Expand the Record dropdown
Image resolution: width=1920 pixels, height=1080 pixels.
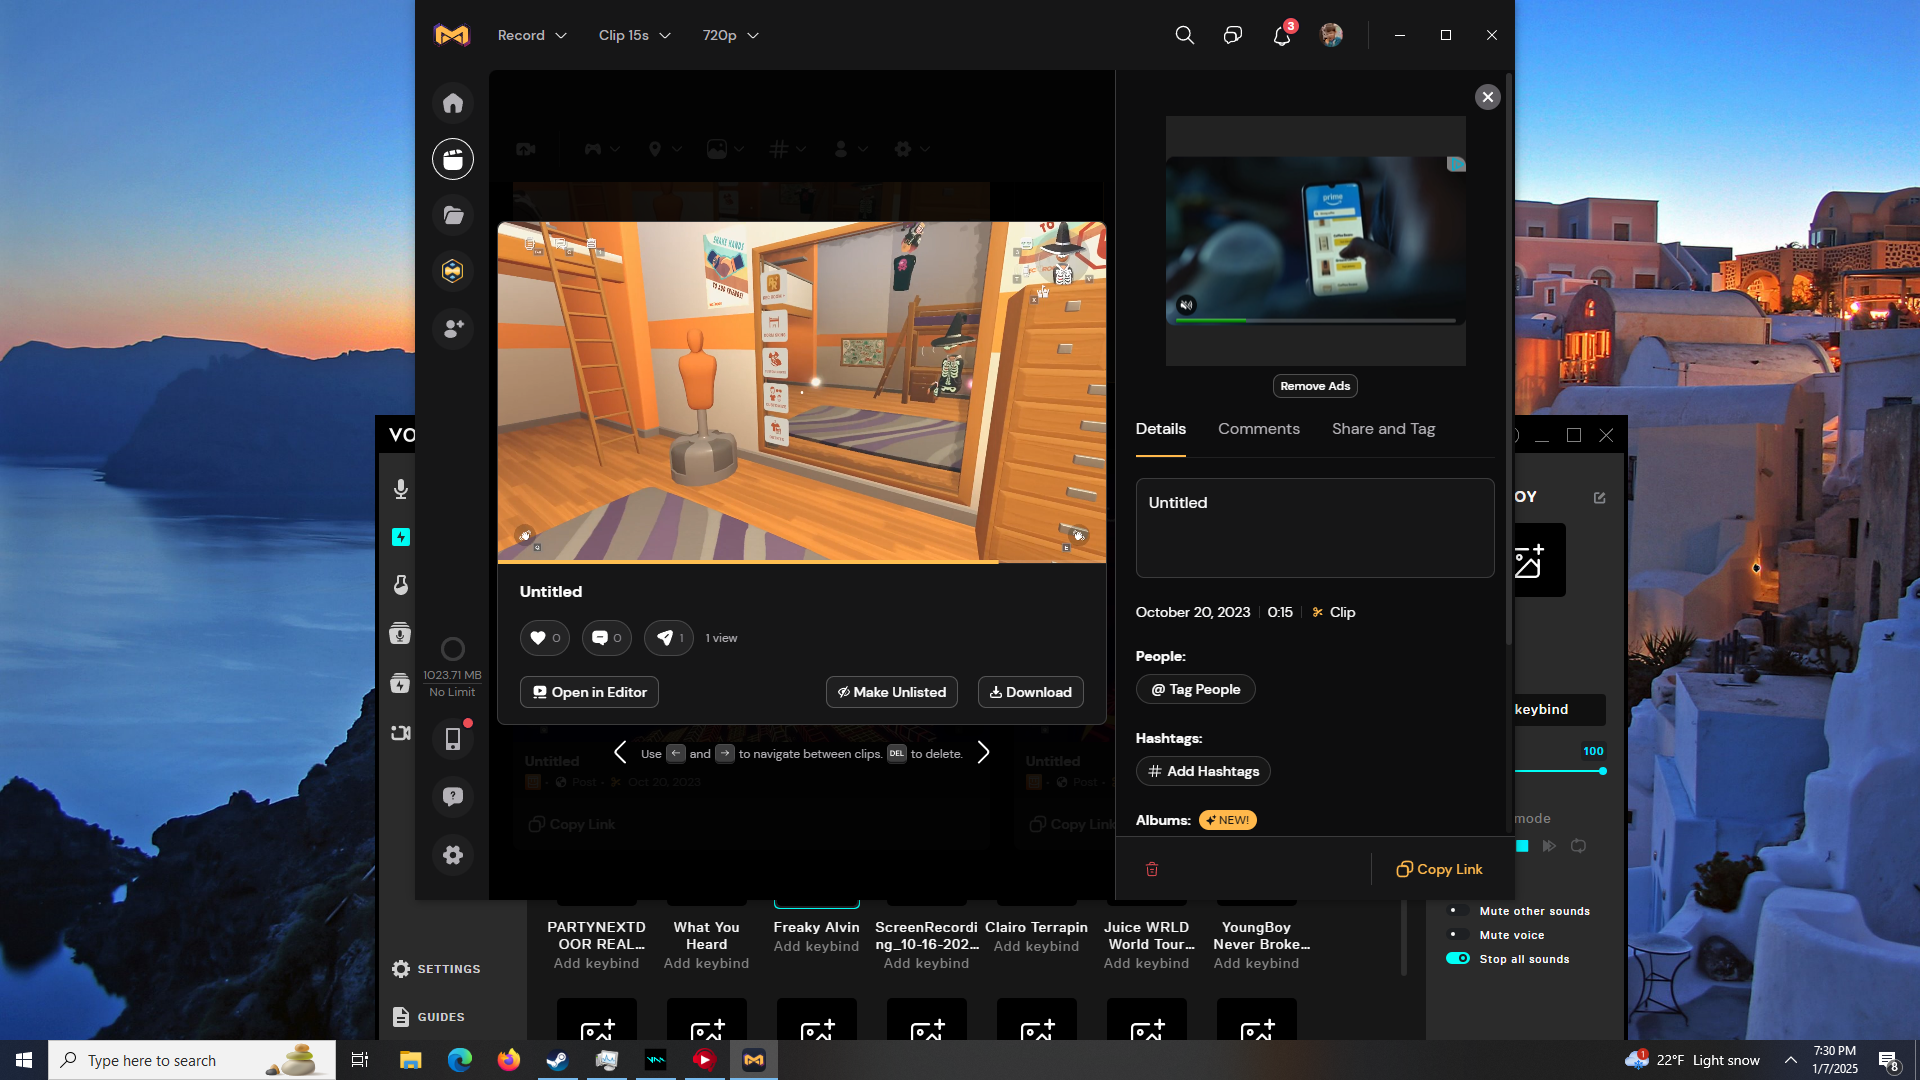tap(532, 35)
